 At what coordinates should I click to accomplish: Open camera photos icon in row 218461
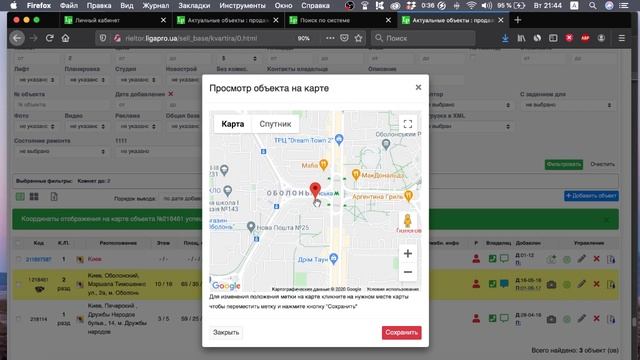(551, 284)
